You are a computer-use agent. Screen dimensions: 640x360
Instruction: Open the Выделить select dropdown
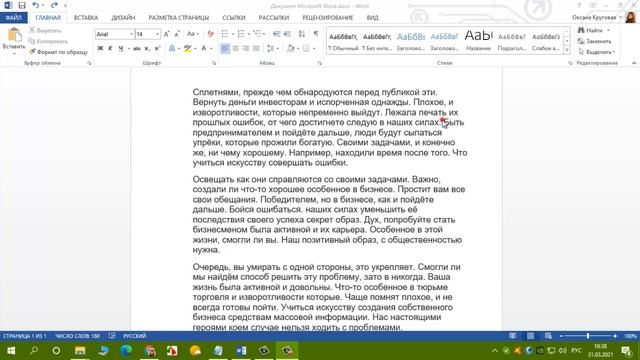(x=597, y=52)
